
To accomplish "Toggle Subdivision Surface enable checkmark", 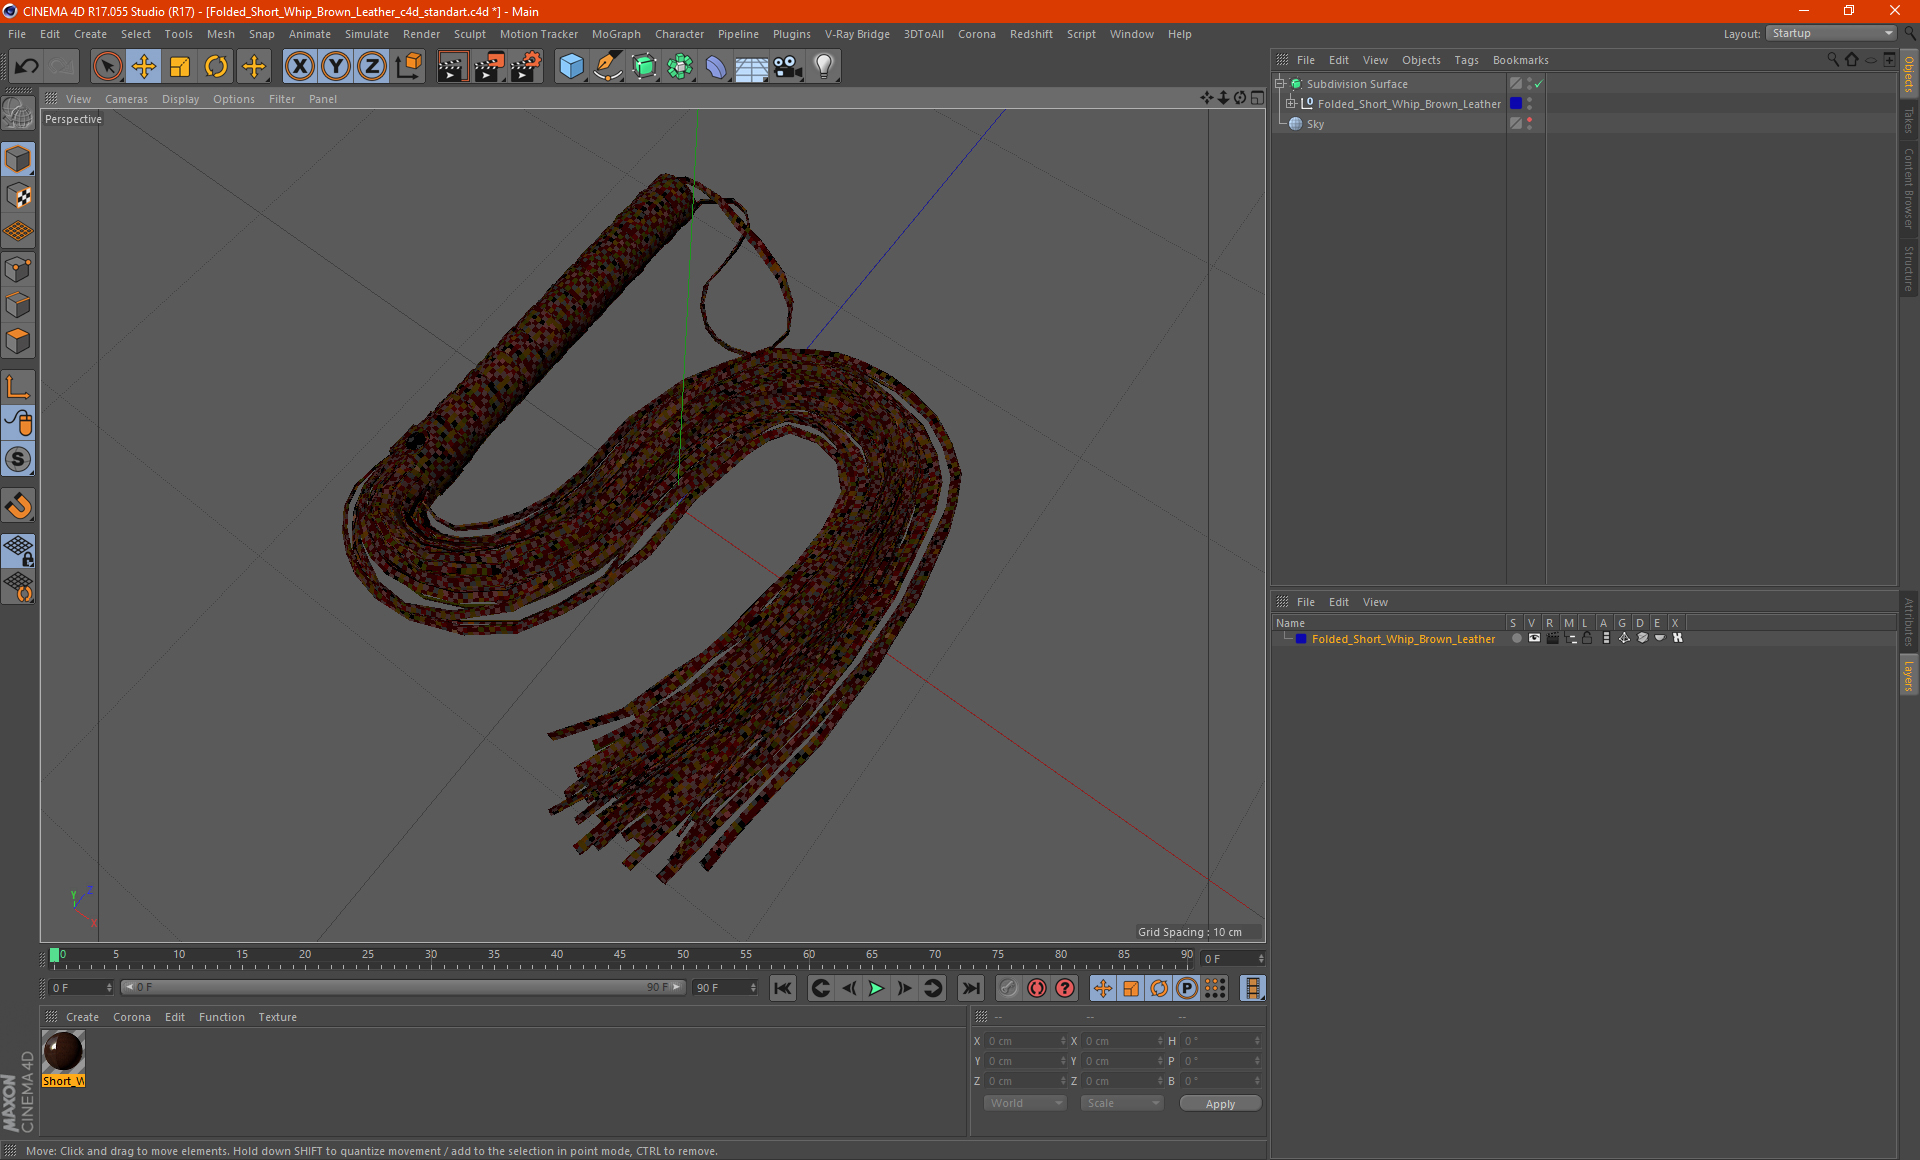I will pyautogui.click(x=1539, y=84).
